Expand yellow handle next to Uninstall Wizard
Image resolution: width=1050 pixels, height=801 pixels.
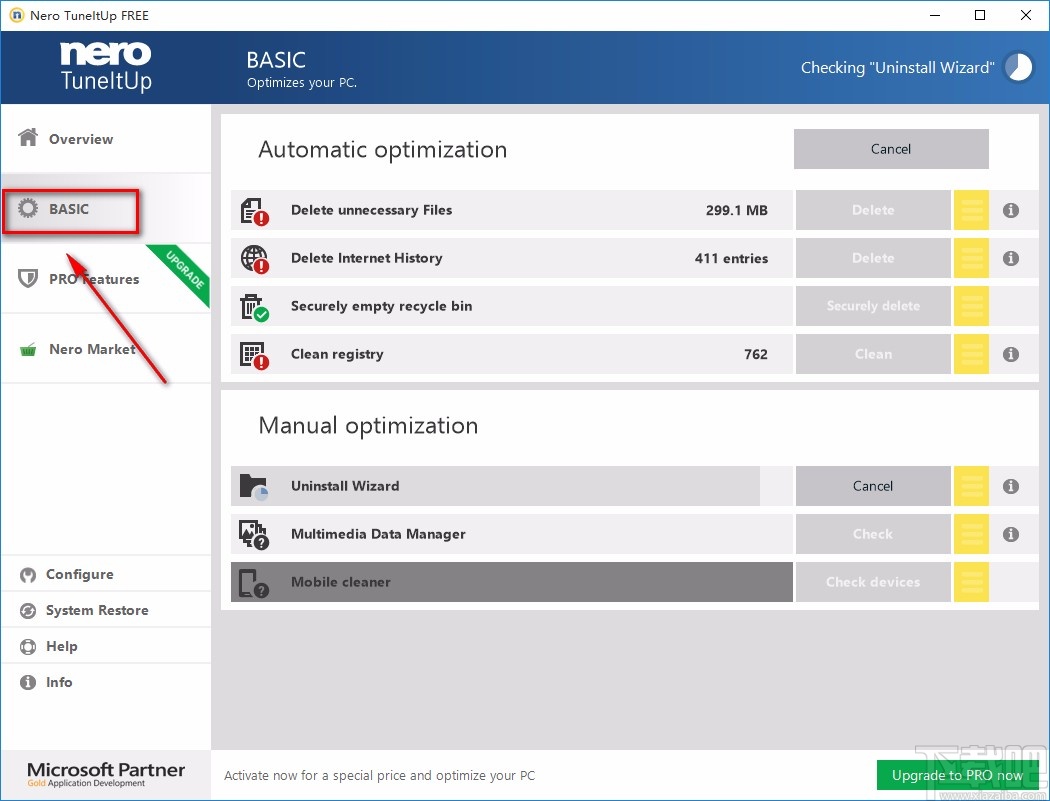click(971, 486)
